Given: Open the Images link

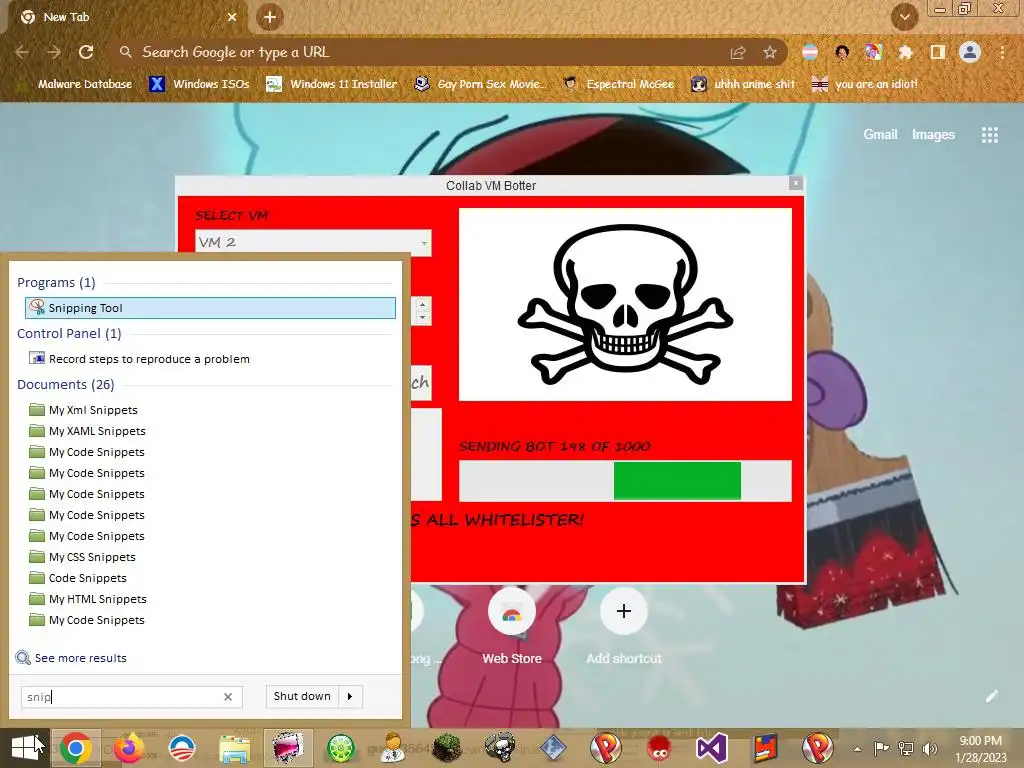Looking at the screenshot, I should [933, 135].
